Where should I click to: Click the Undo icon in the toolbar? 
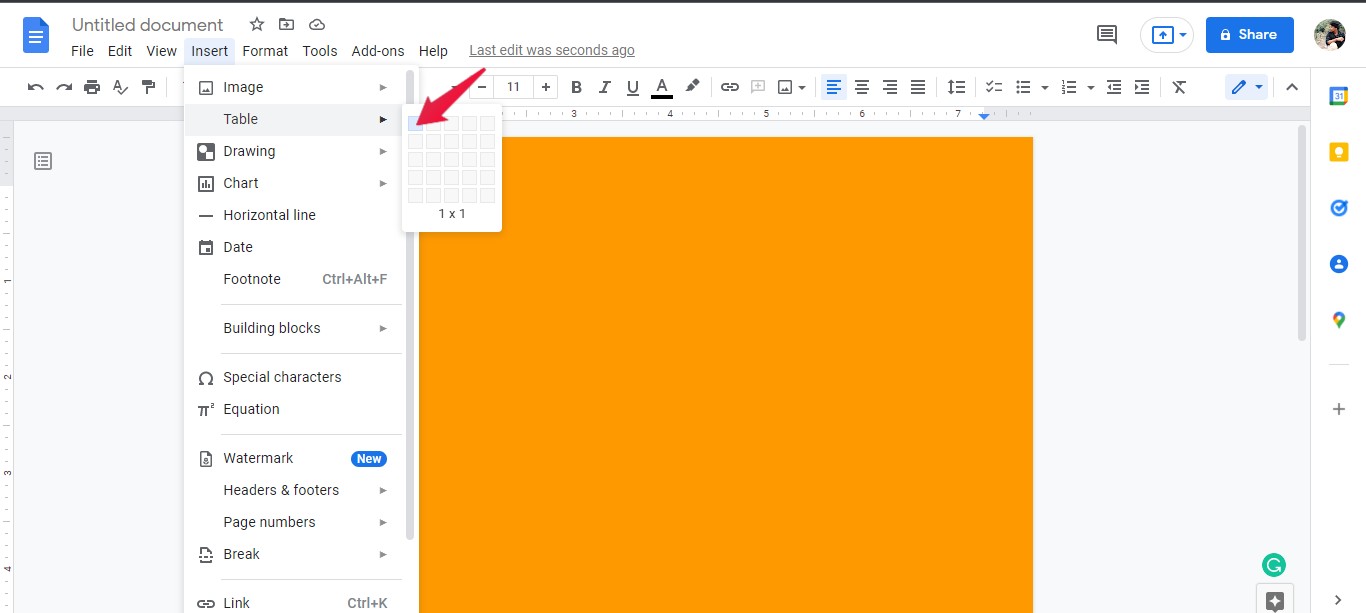pyautogui.click(x=35, y=87)
